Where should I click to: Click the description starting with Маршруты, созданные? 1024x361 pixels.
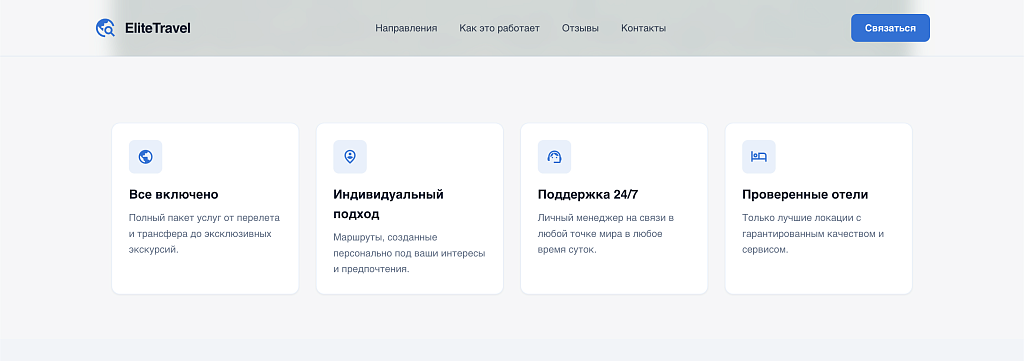pos(409,253)
